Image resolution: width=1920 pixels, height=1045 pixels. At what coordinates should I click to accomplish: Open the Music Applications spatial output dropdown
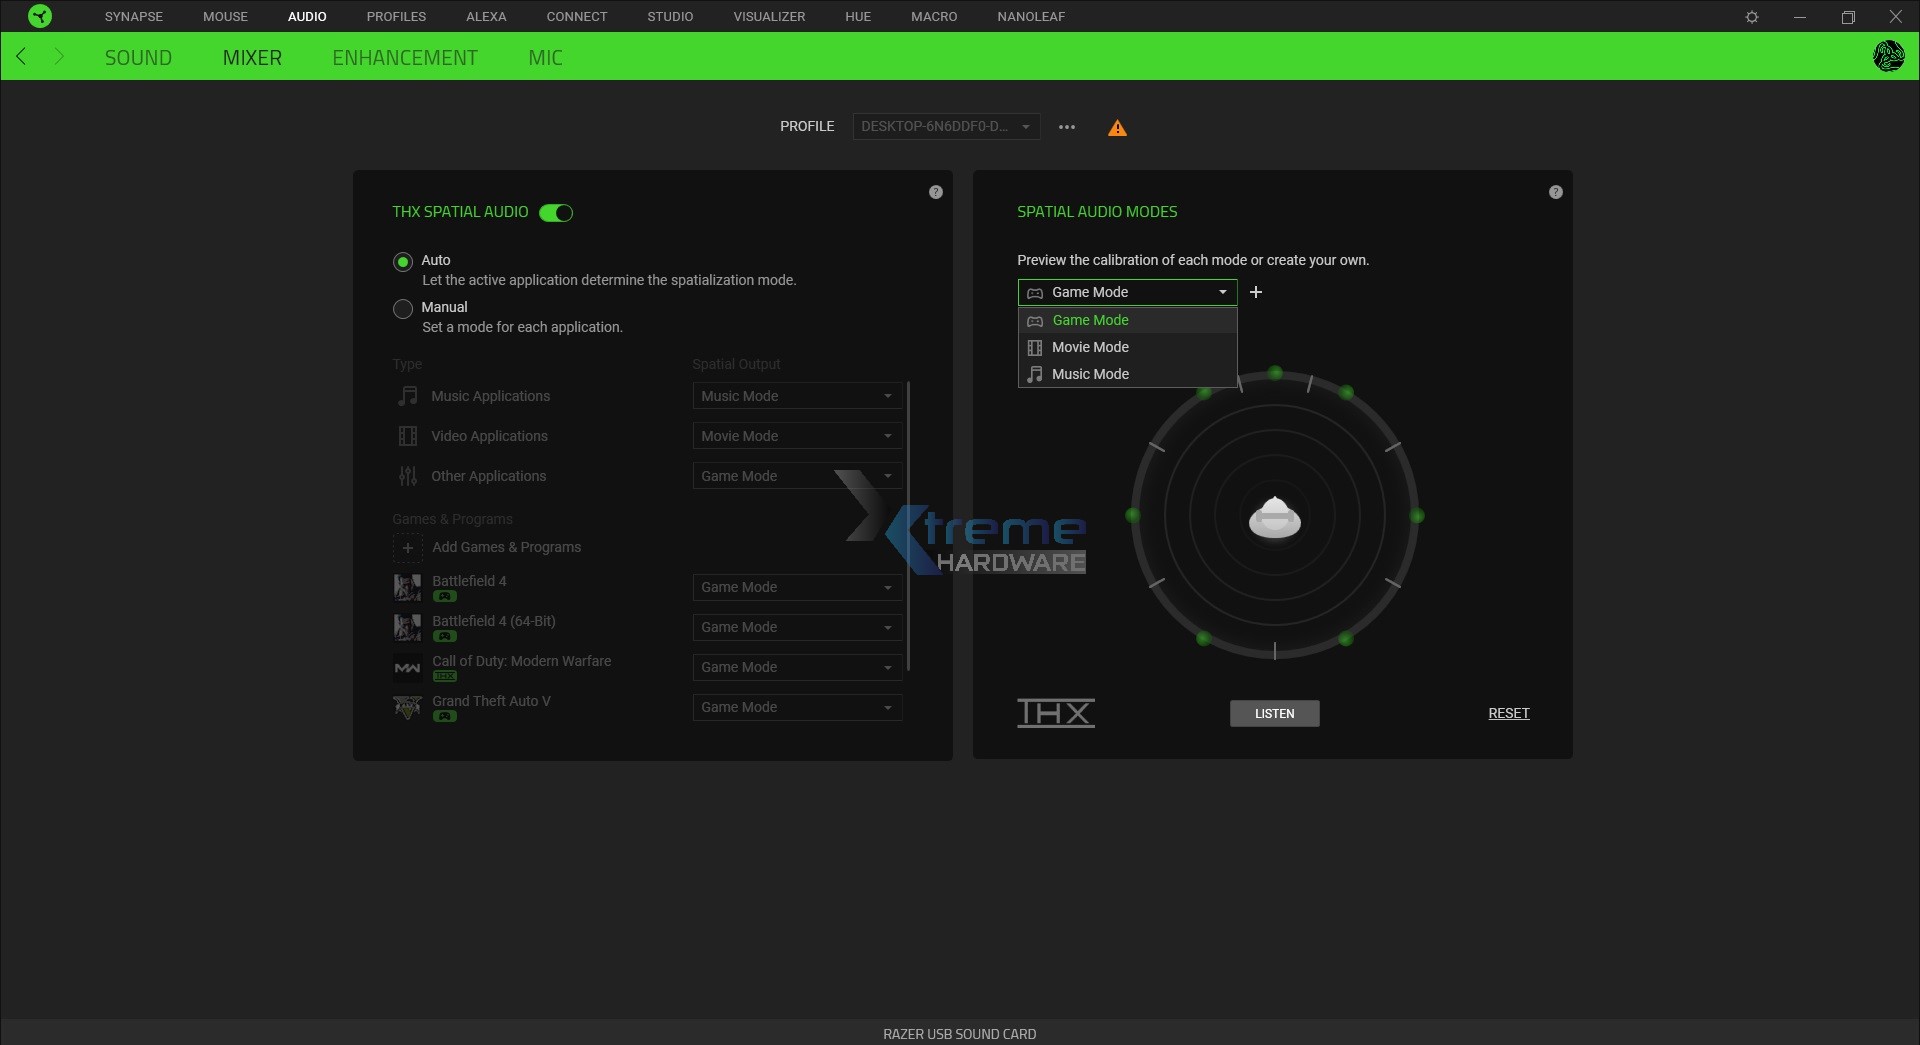(x=796, y=396)
